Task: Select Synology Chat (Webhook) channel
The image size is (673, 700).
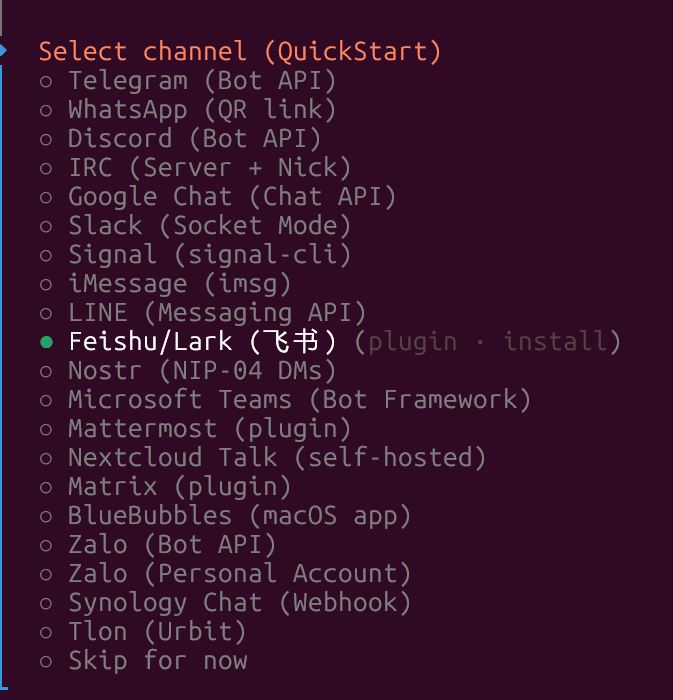Action: (x=239, y=603)
